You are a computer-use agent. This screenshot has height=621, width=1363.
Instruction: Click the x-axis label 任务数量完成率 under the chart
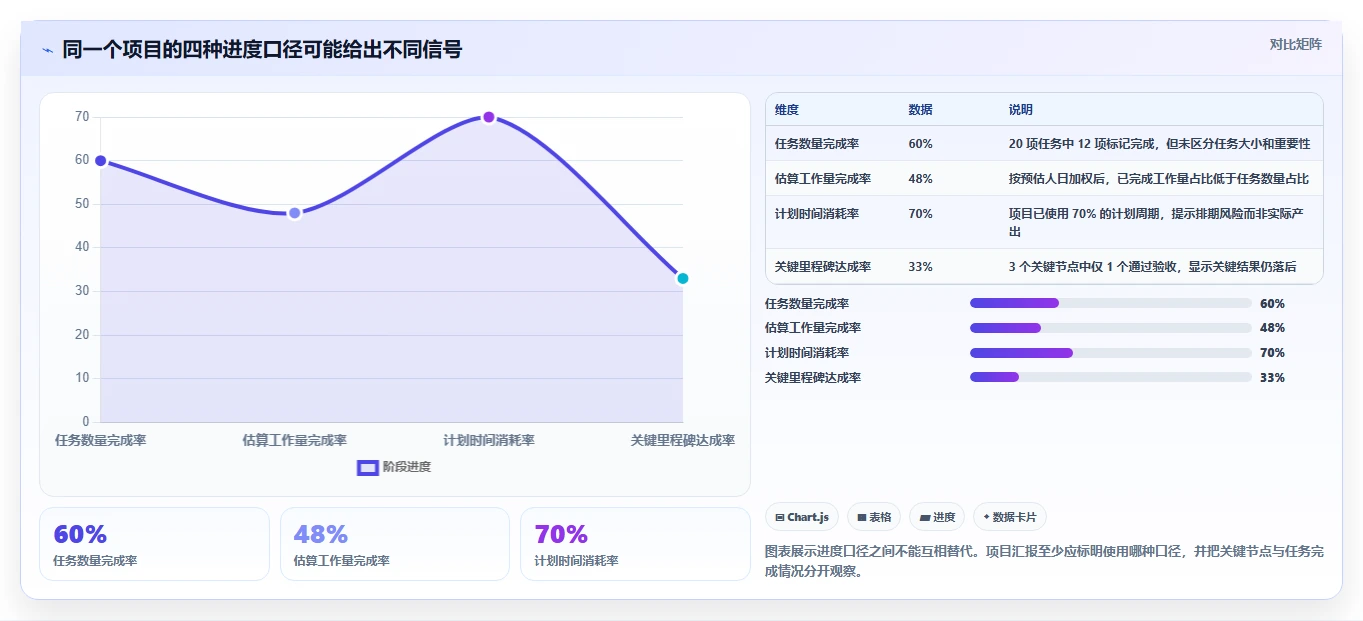pyautogui.click(x=100, y=440)
